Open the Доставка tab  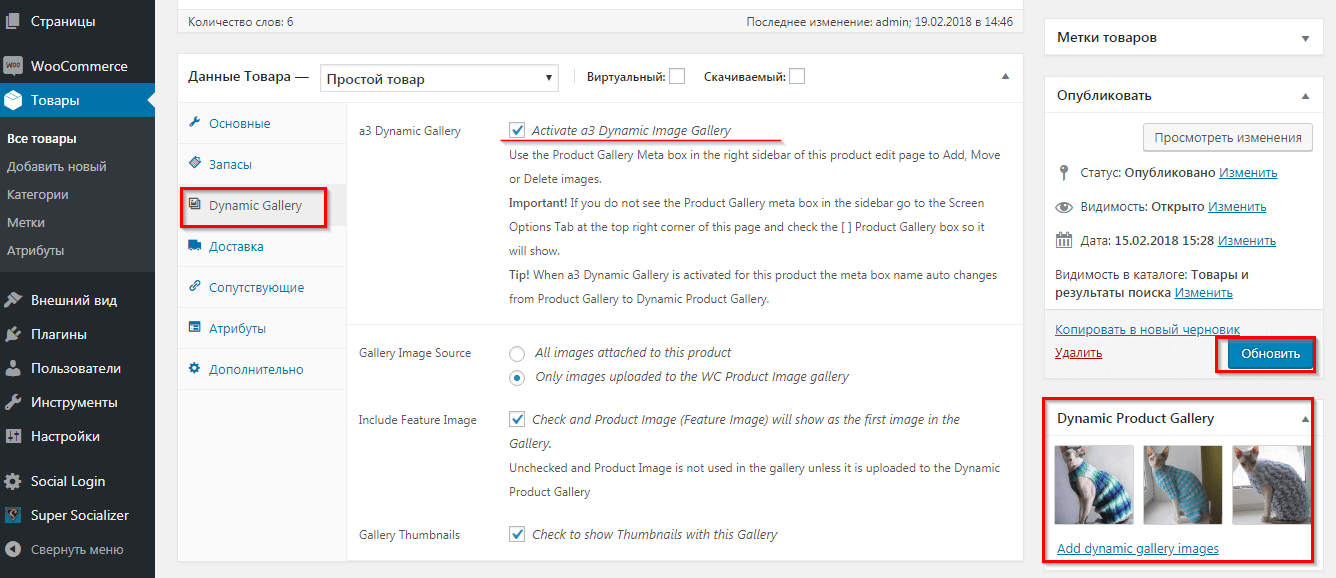pos(236,246)
